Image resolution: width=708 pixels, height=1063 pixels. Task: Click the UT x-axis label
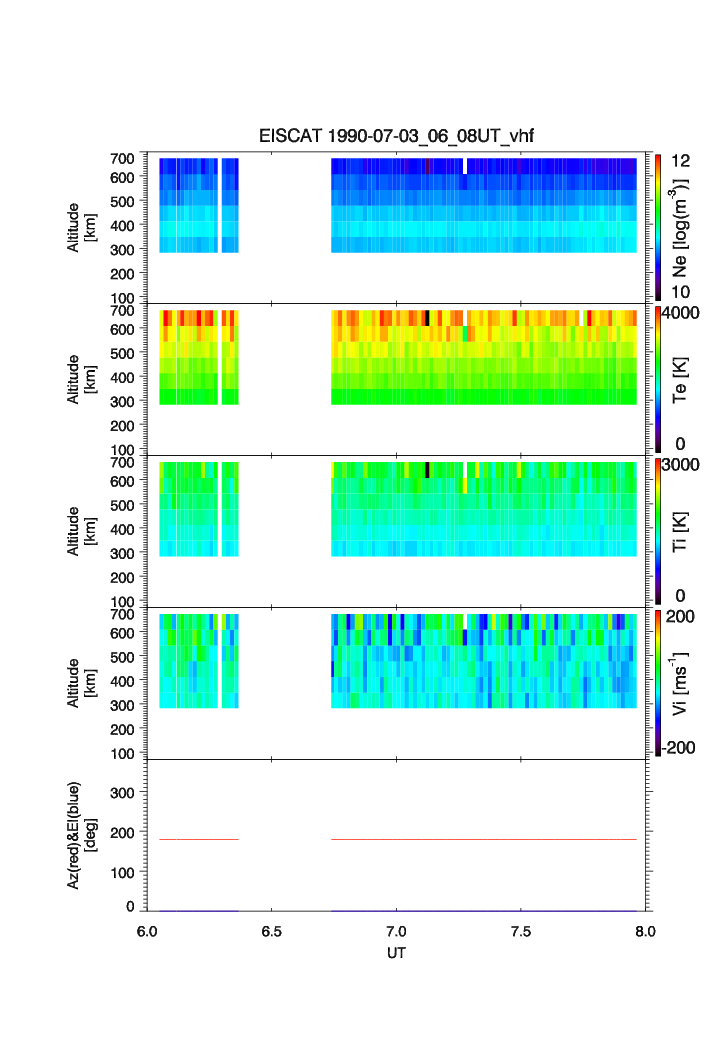click(x=396, y=953)
